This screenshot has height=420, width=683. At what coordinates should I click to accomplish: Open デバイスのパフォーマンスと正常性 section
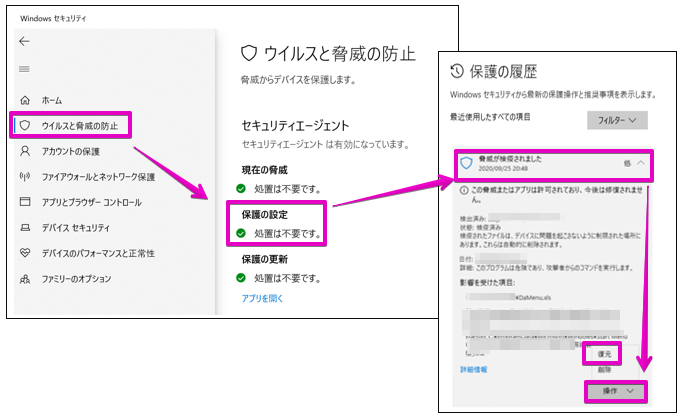98,253
